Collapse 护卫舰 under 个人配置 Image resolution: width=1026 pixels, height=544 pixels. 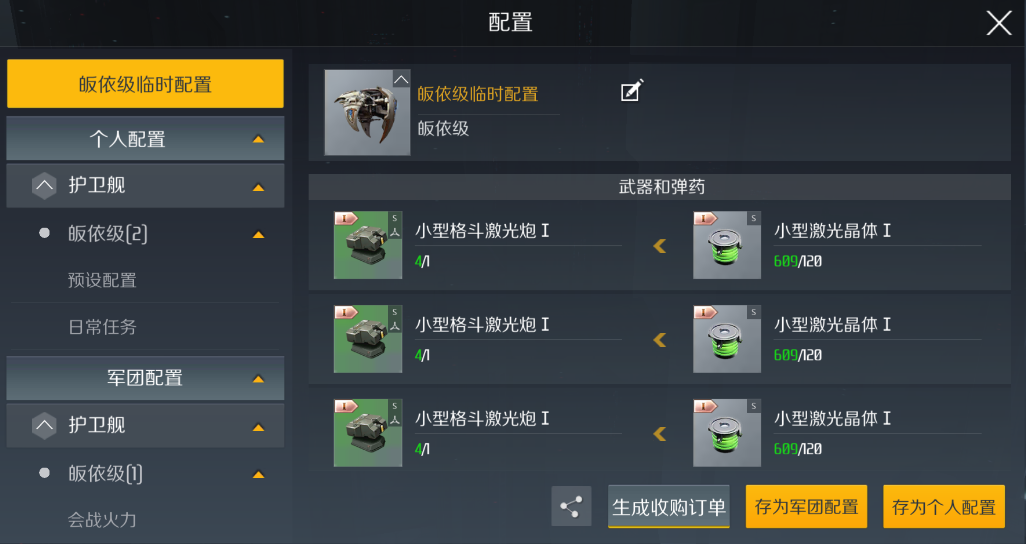coord(145,186)
